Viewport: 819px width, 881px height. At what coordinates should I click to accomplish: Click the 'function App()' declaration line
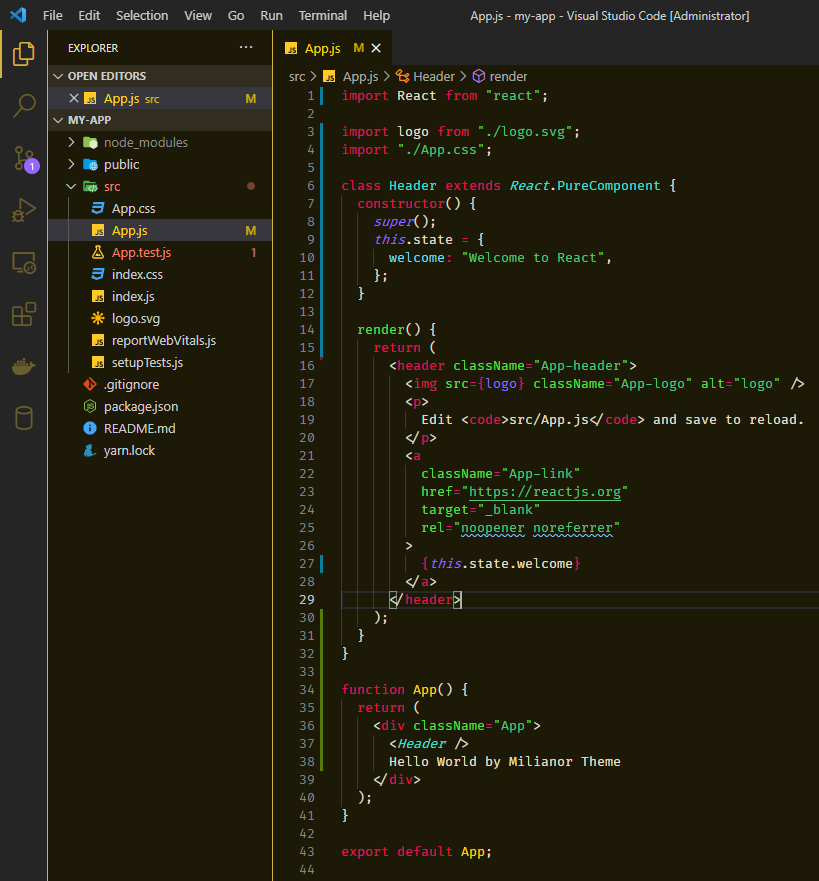click(x=404, y=689)
